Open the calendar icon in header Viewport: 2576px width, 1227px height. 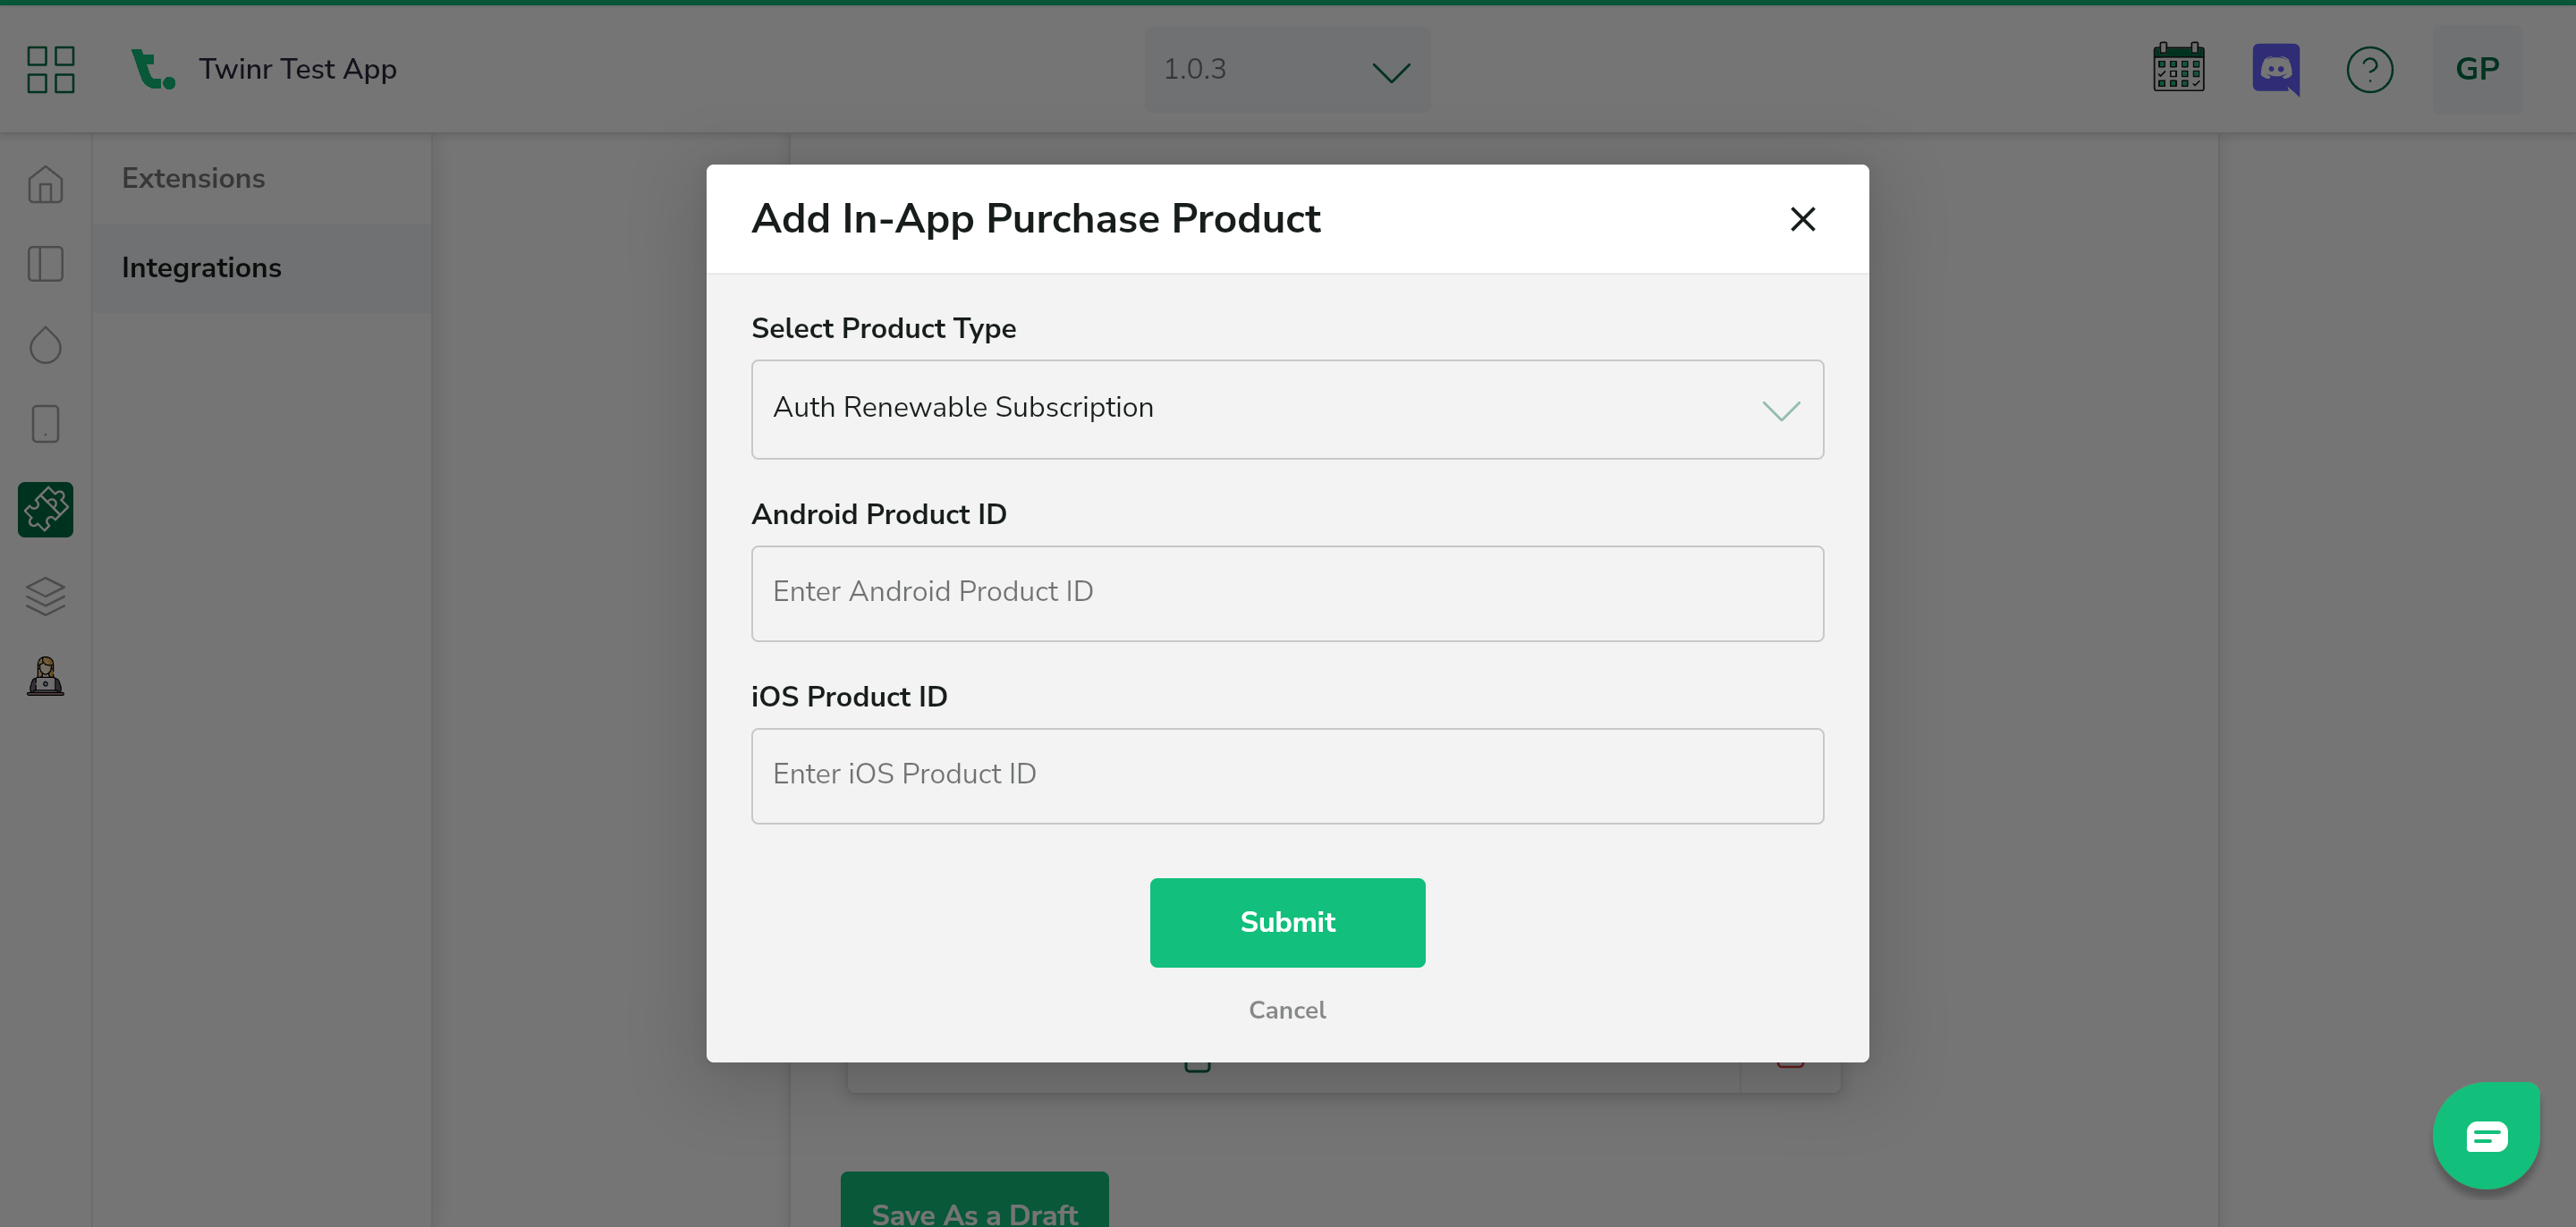point(2178,69)
